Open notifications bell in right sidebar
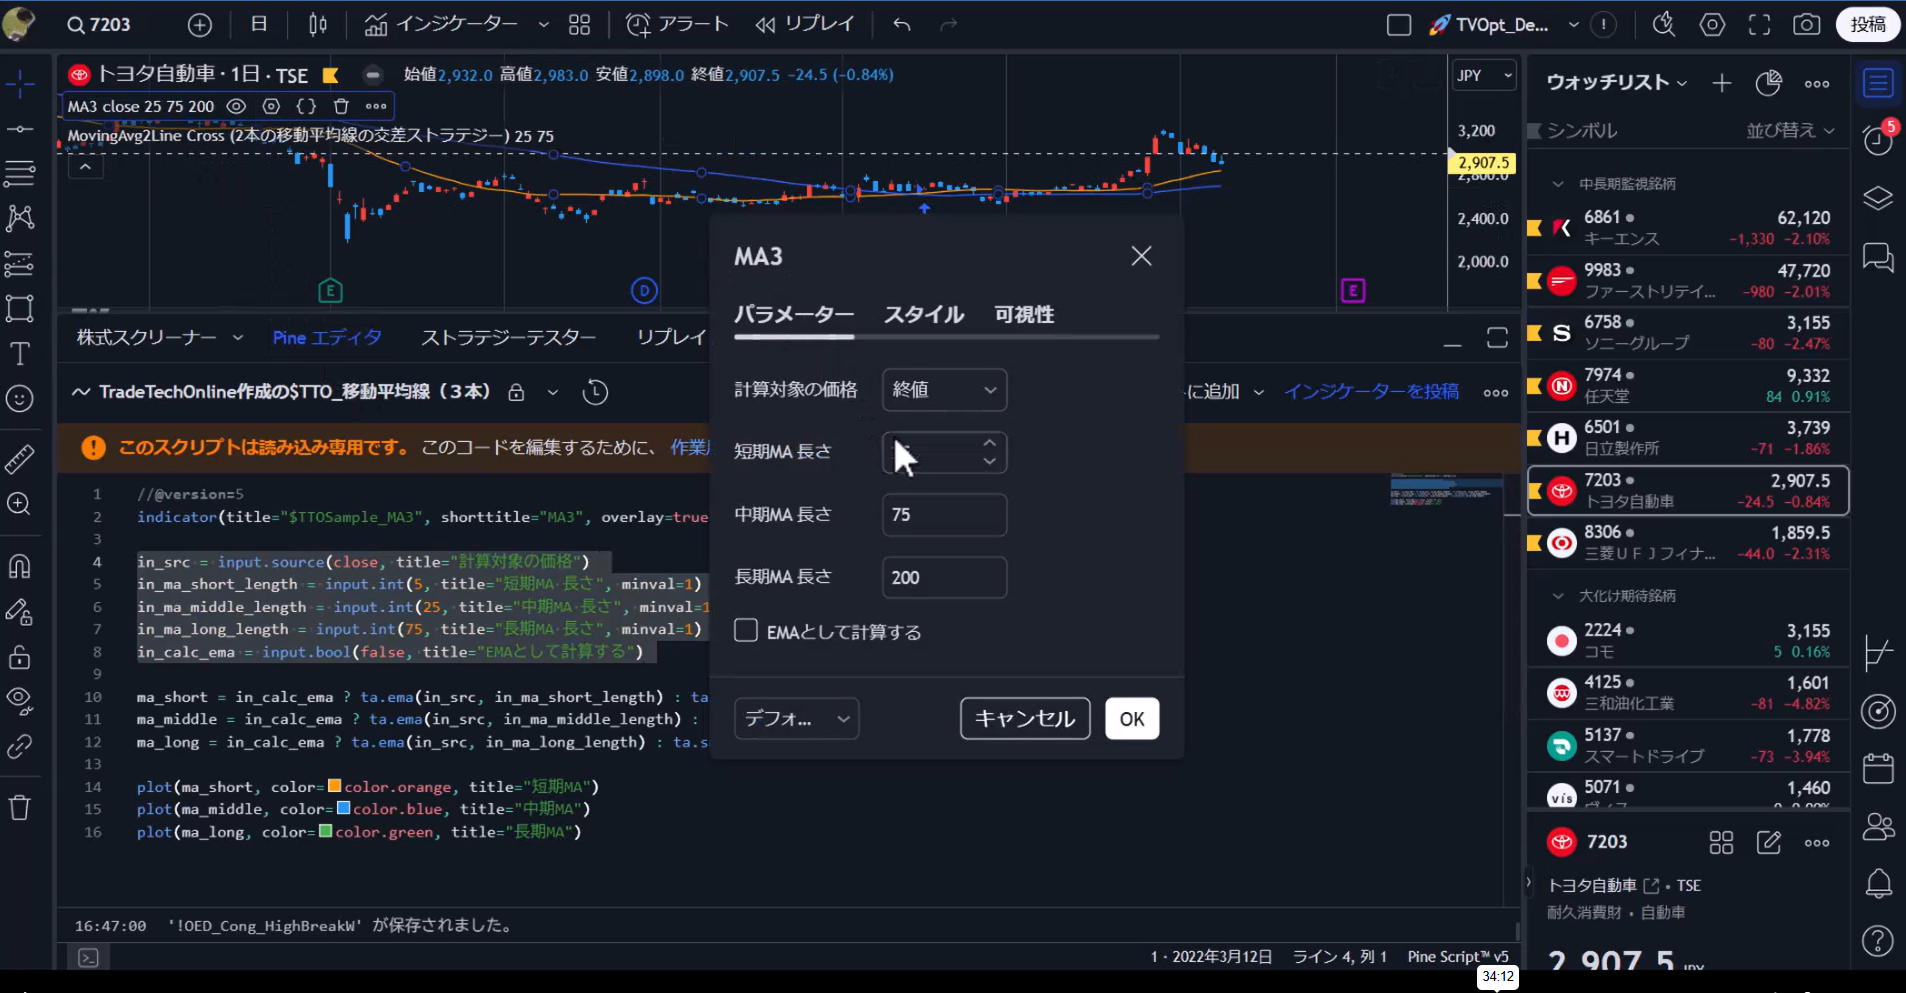1906x993 pixels. pyautogui.click(x=1878, y=884)
